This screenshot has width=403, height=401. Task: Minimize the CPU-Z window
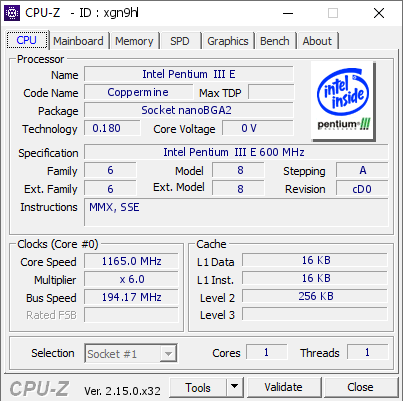(x=288, y=13)
